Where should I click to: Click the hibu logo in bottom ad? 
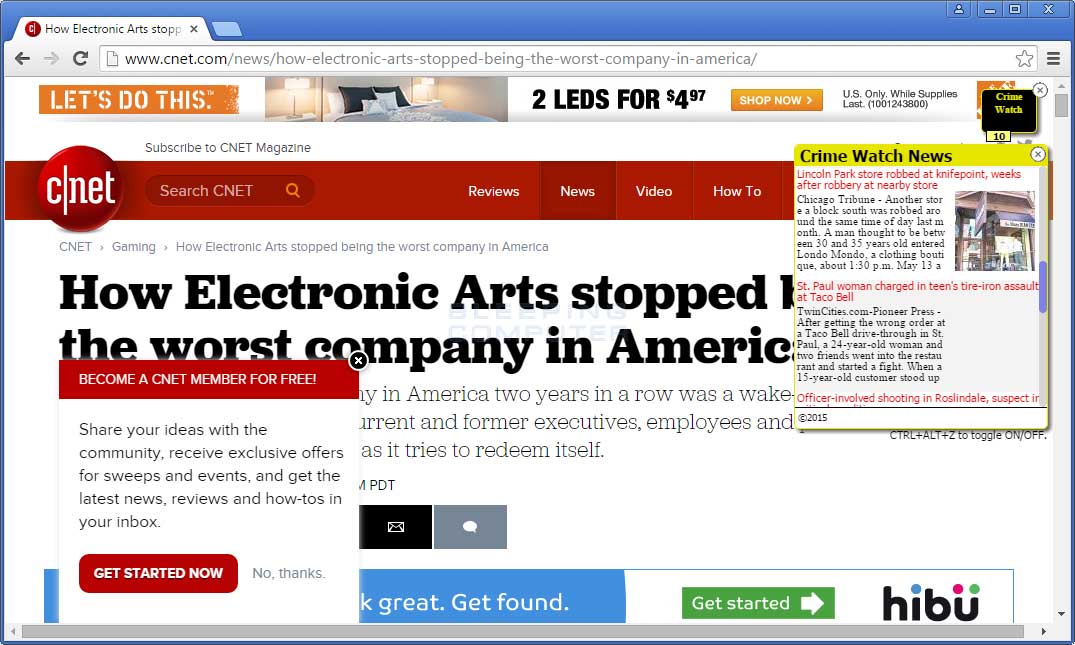pyautogui.click(x=931, y=602)
